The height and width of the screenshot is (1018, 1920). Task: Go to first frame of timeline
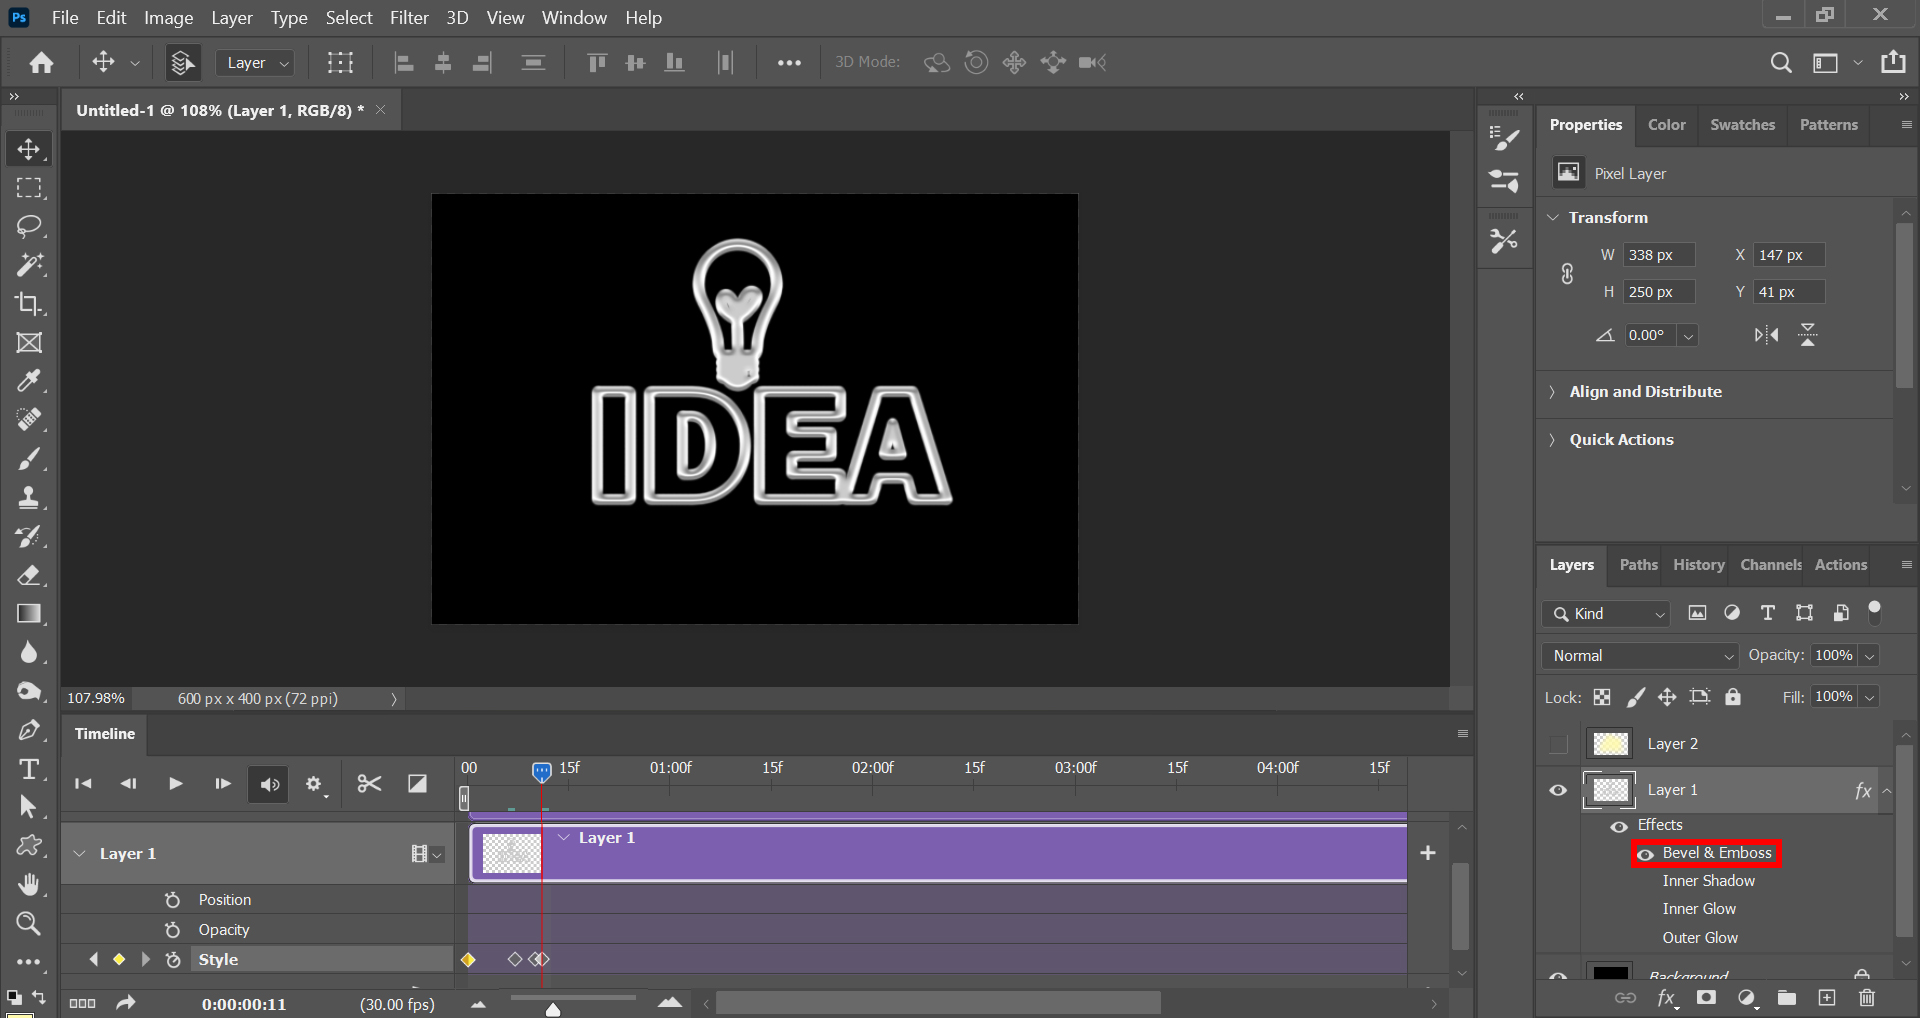tap(84, 784)
